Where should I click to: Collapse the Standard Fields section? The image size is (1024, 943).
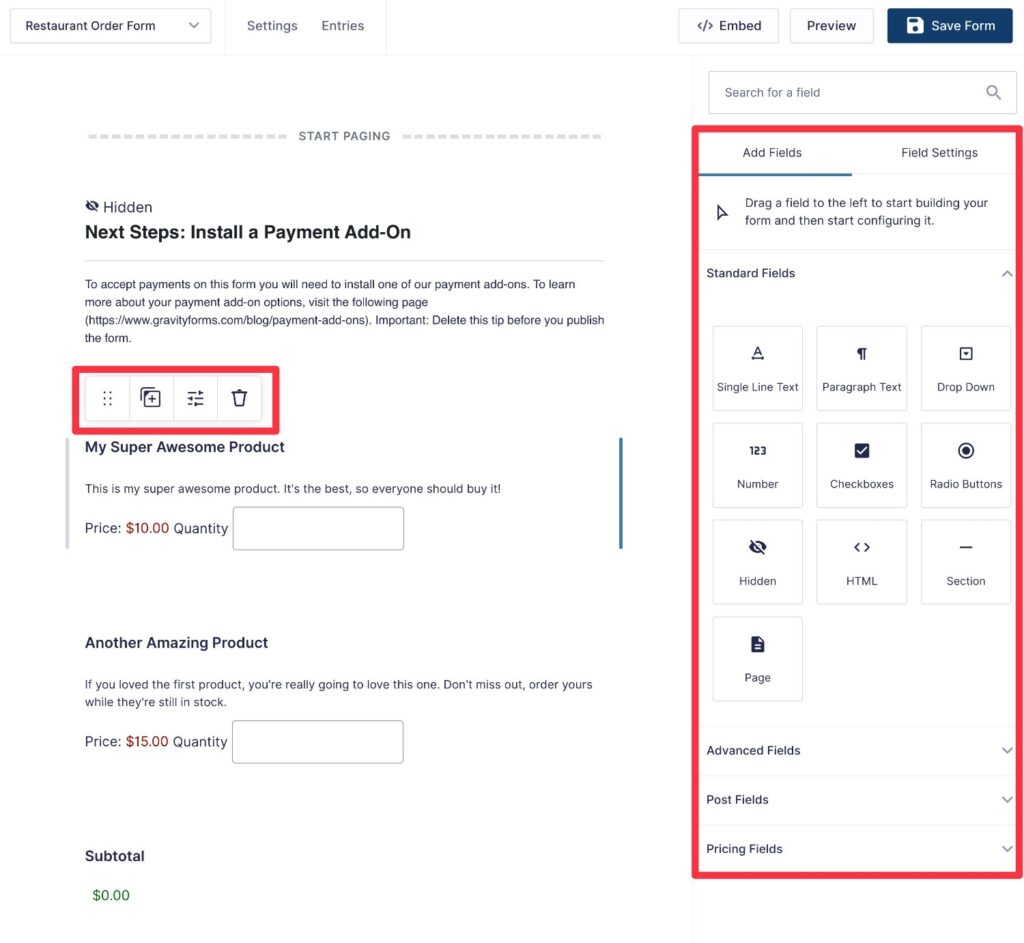(1007, 273)
